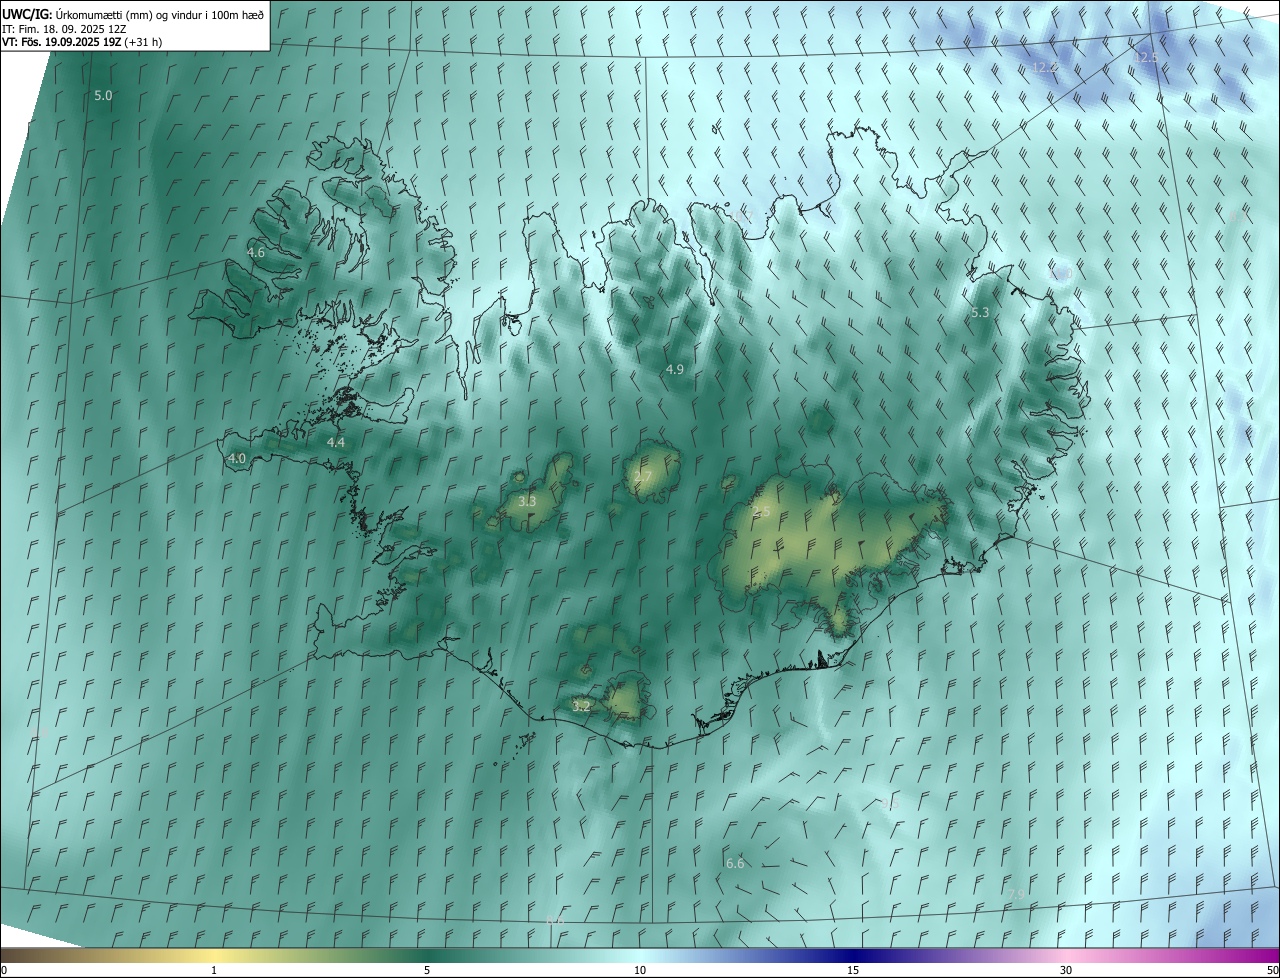
Task: Click the 5.3 value in east Iceland
Action: click(x=980, y=313)
